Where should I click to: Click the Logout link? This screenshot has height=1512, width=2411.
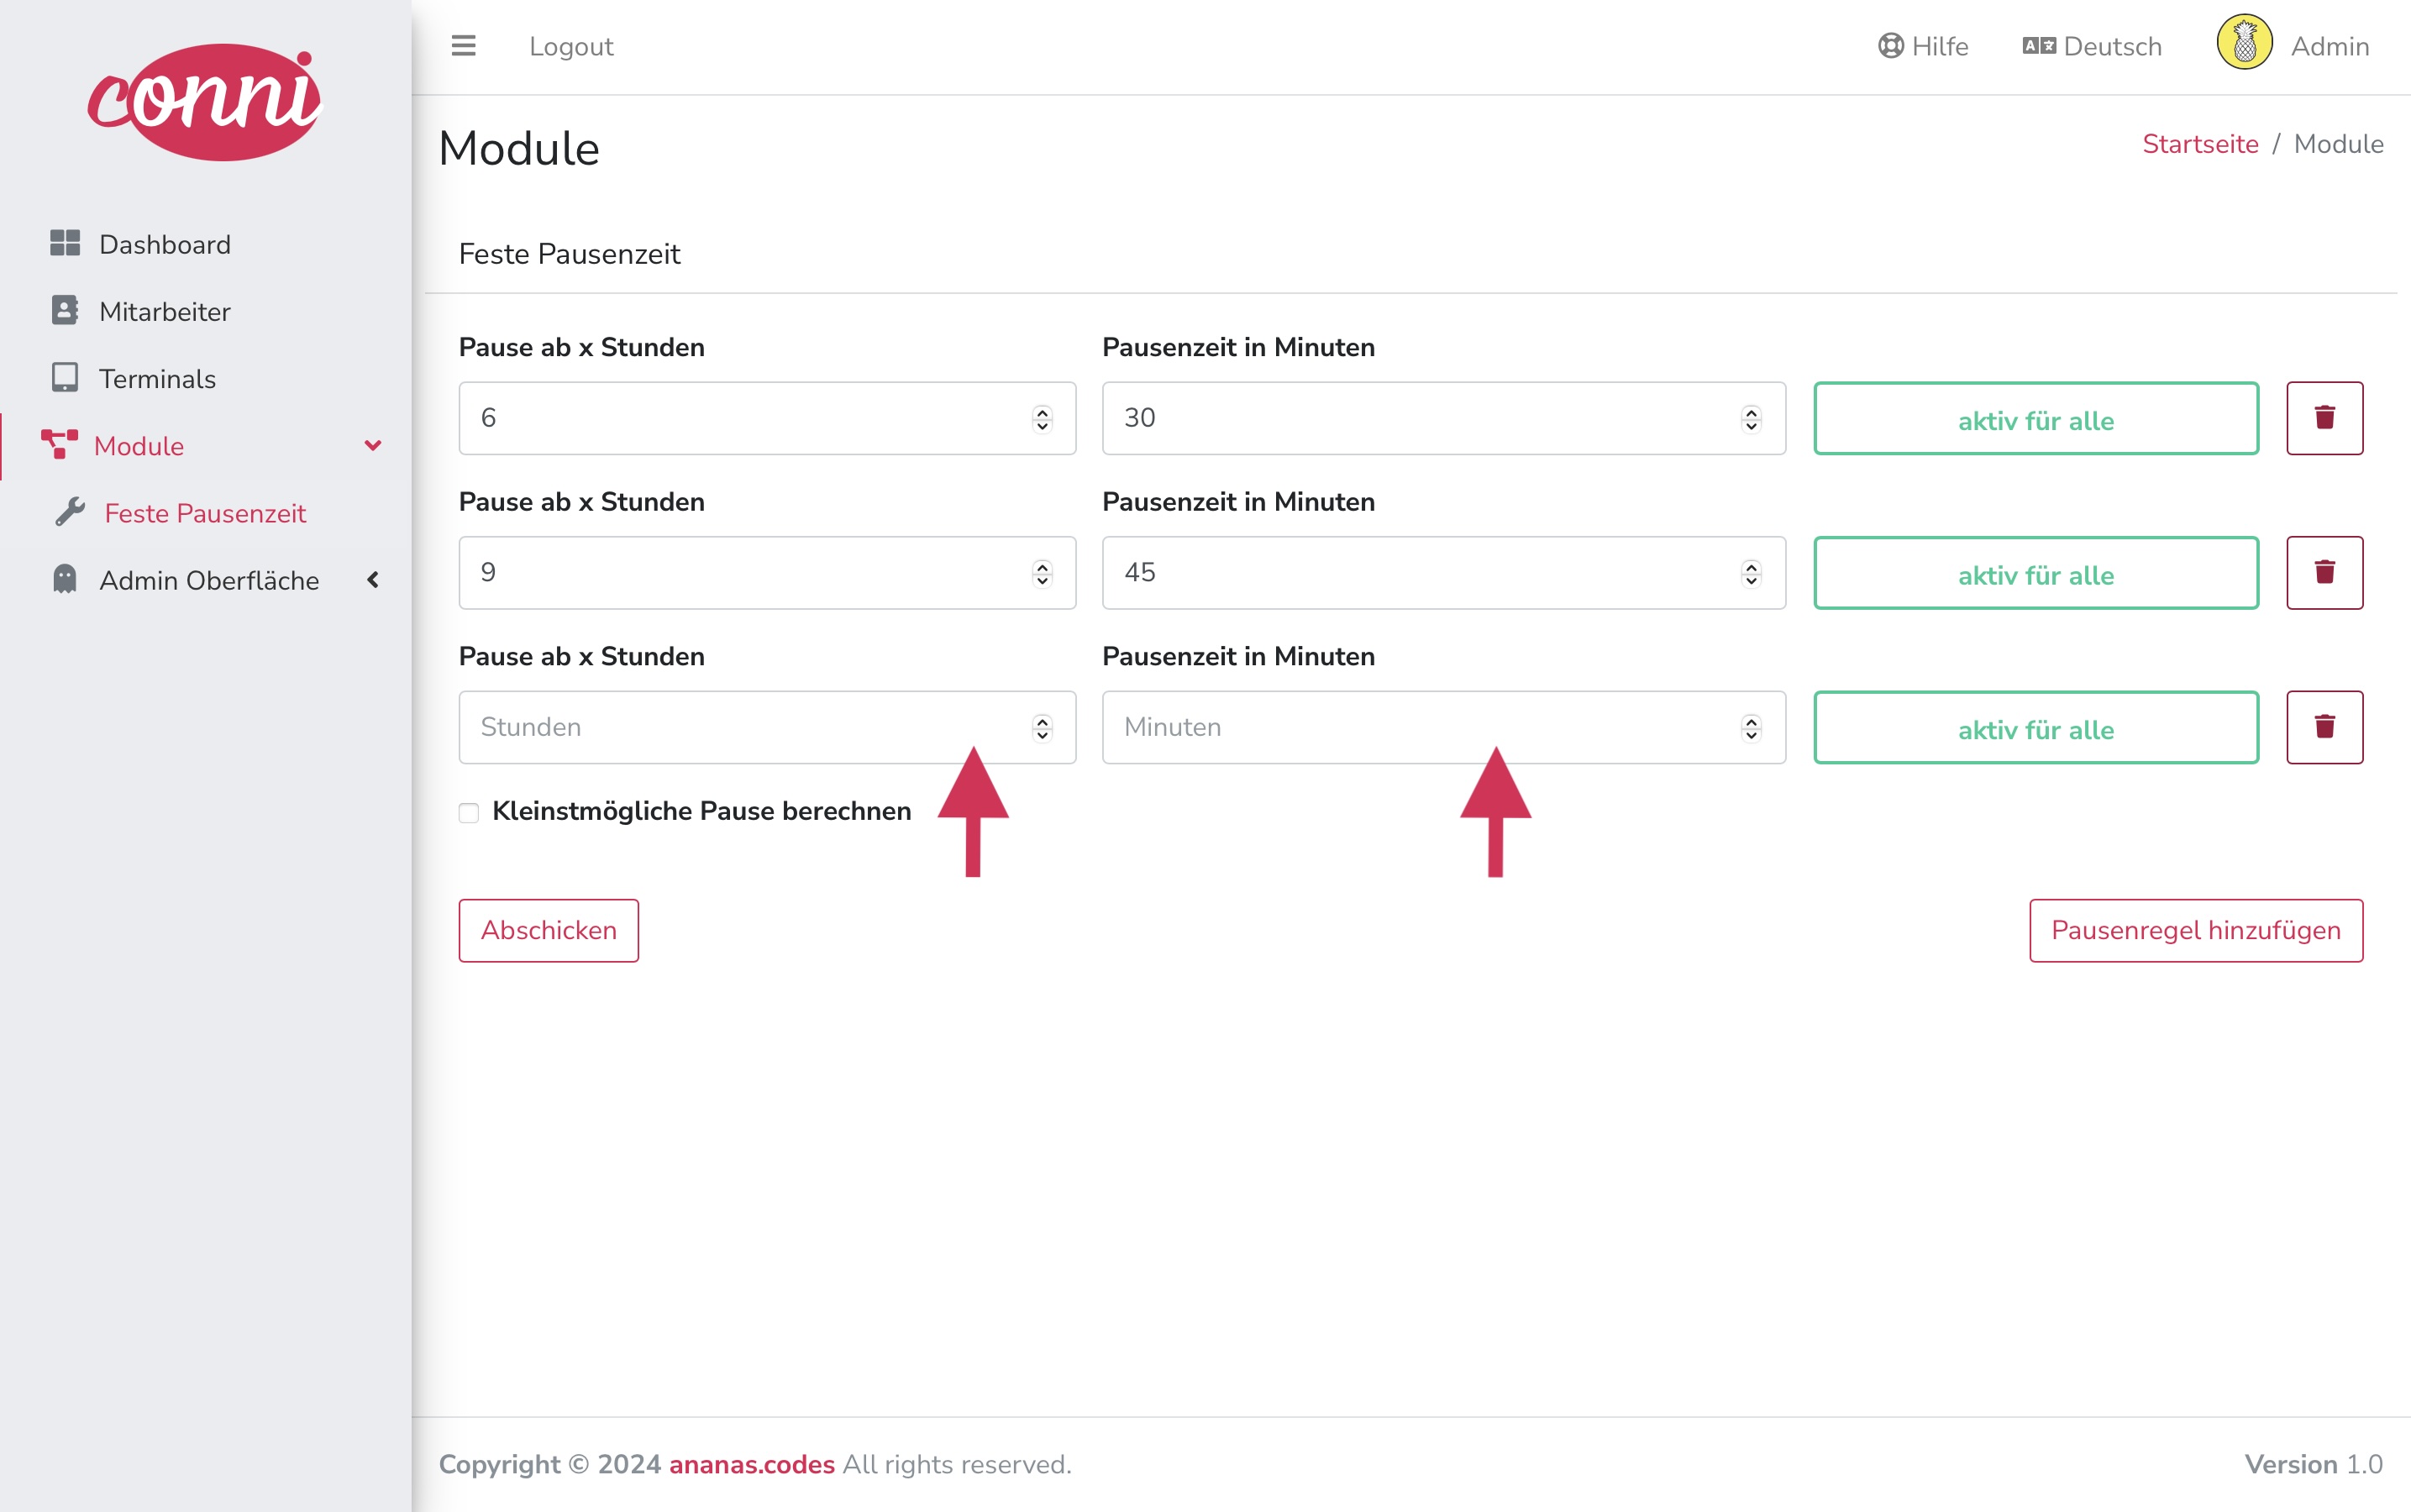(571, 46)
